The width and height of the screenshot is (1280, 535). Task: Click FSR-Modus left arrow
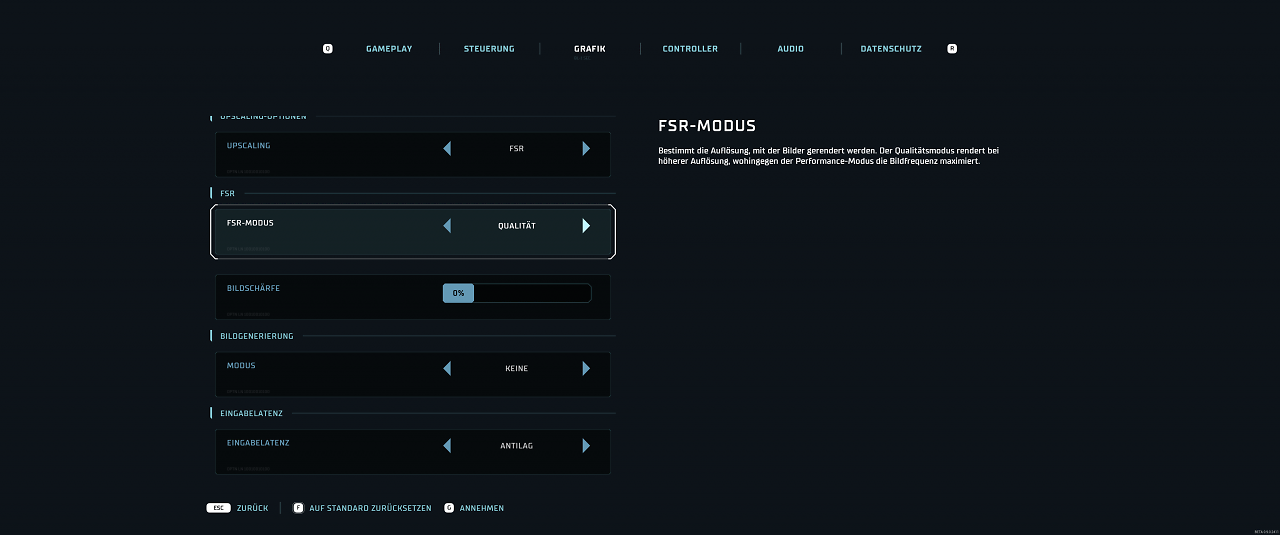click(x=447, y=226)
